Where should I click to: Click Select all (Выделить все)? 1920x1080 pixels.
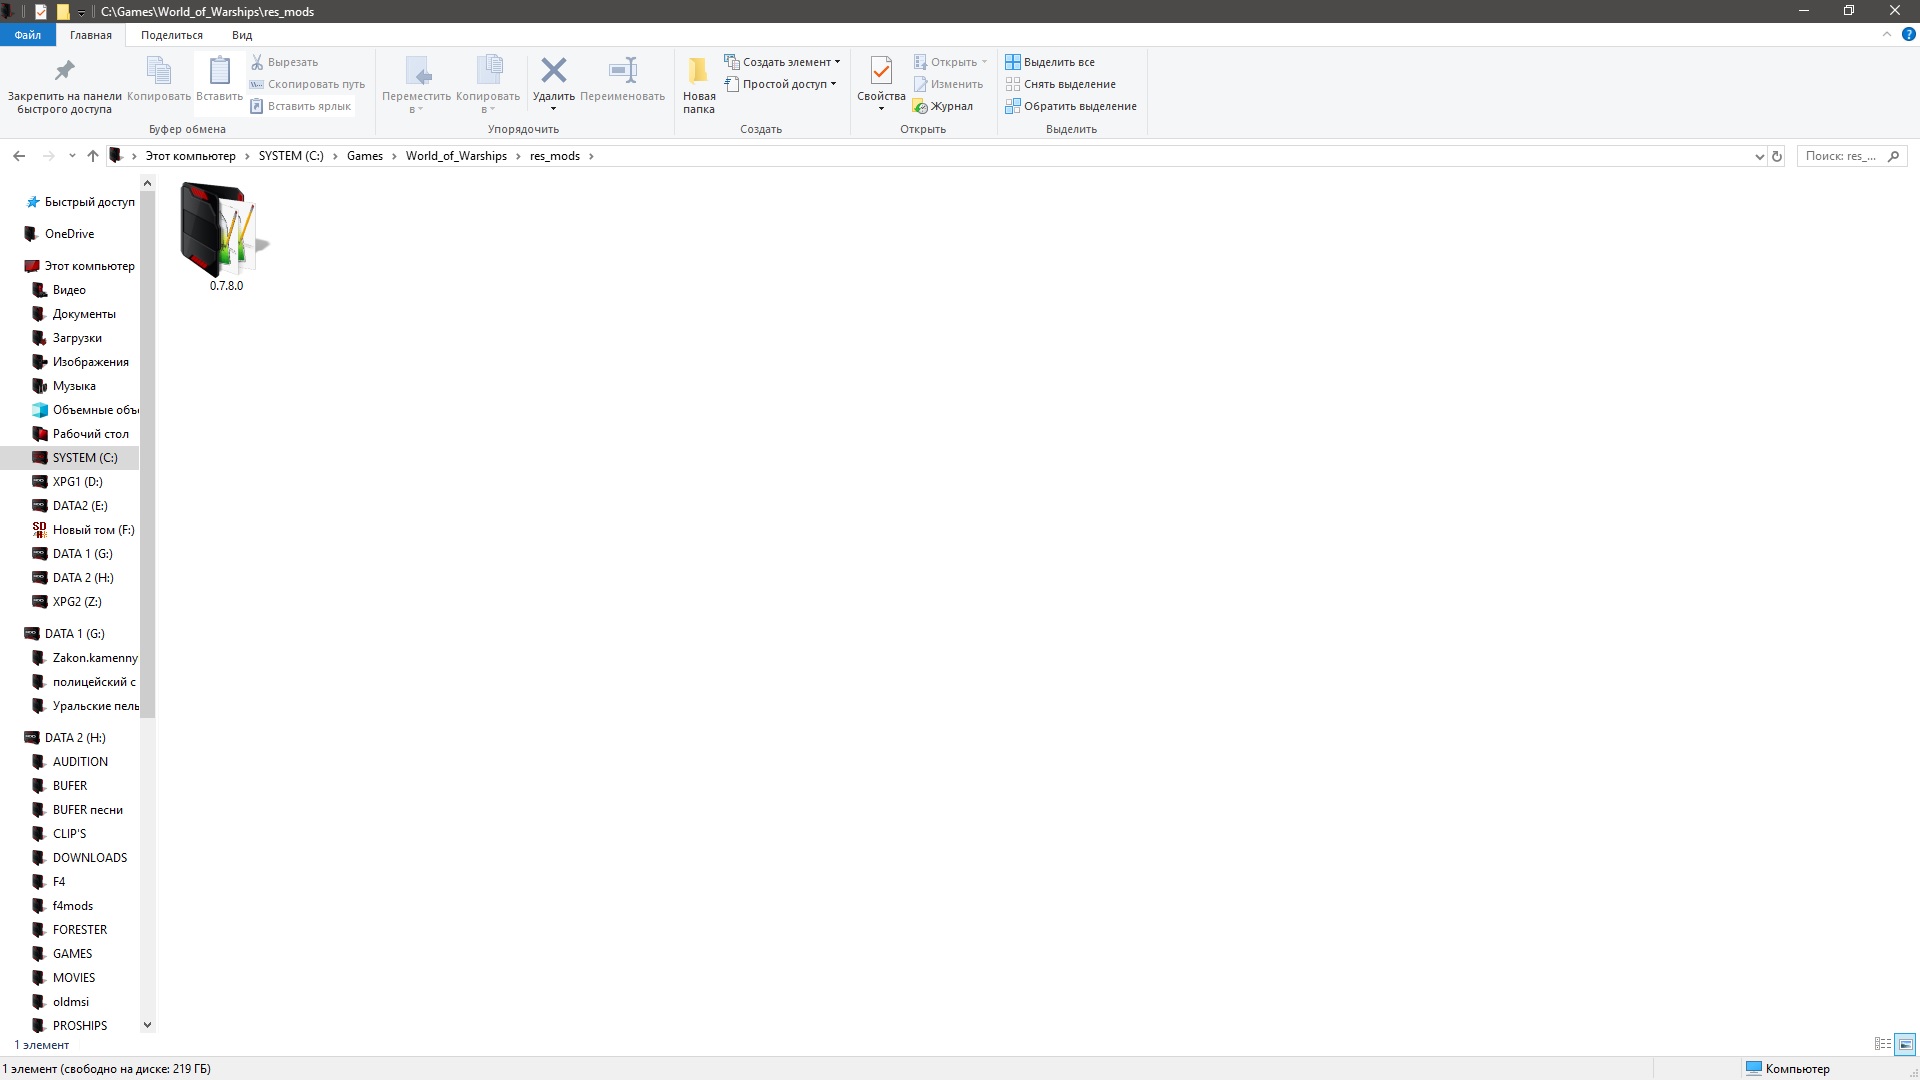1050,62
